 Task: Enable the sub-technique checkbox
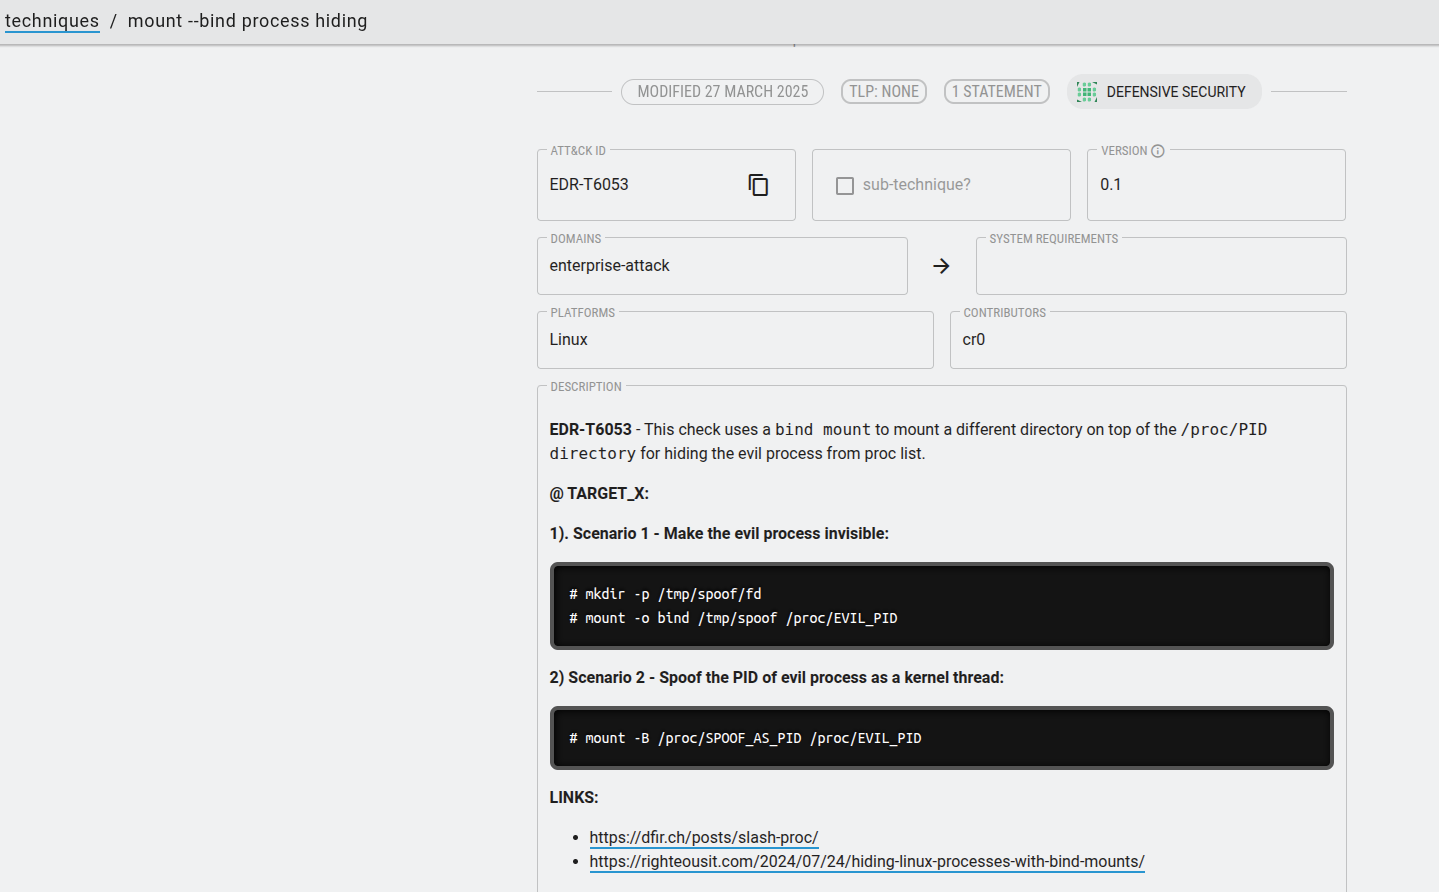tap(845, 186)
